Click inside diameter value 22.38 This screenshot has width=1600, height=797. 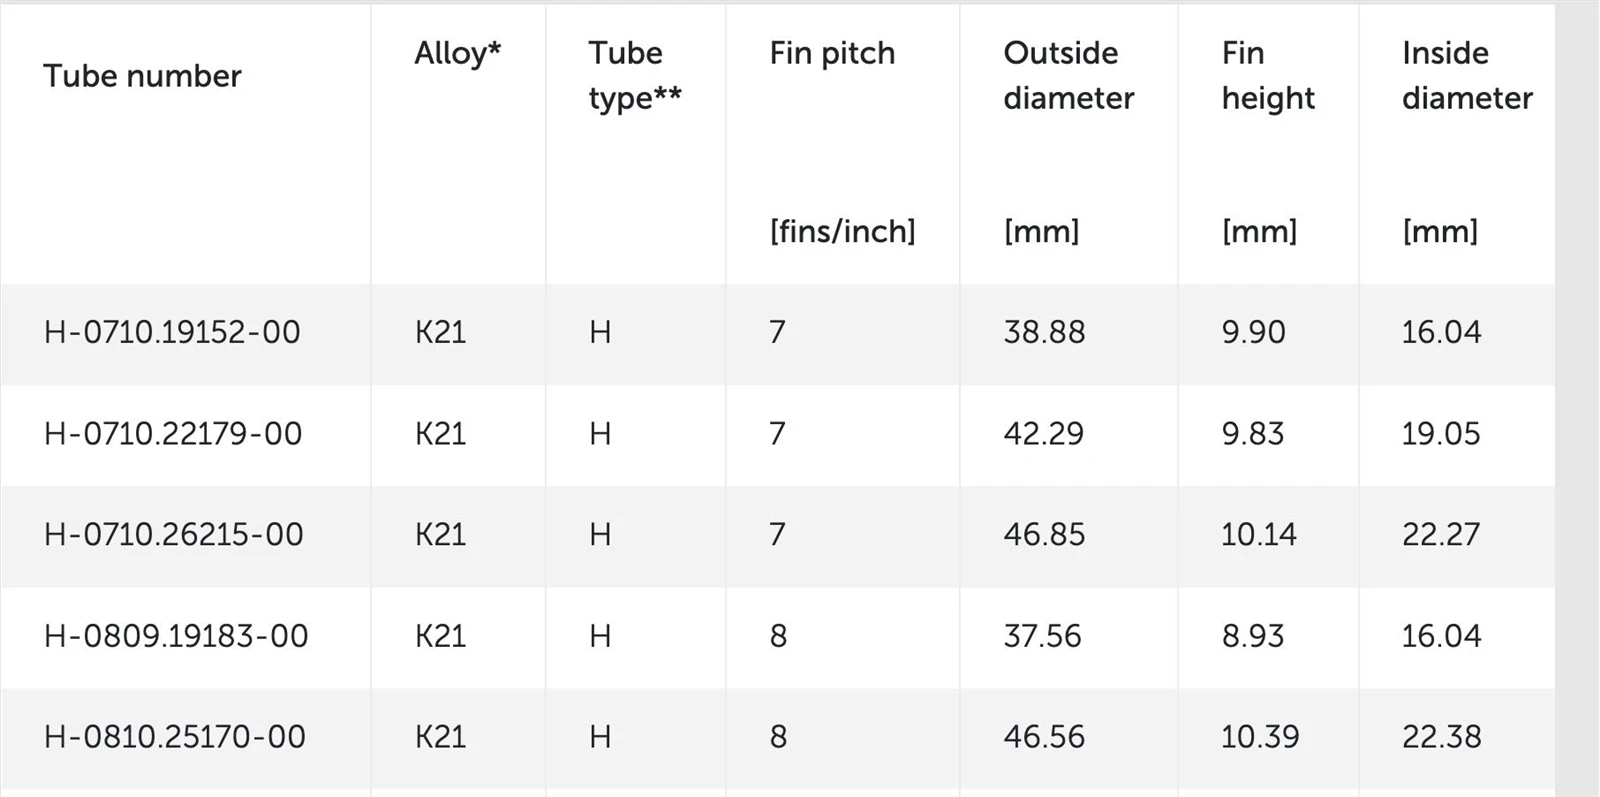click(x=1441, y=737)
